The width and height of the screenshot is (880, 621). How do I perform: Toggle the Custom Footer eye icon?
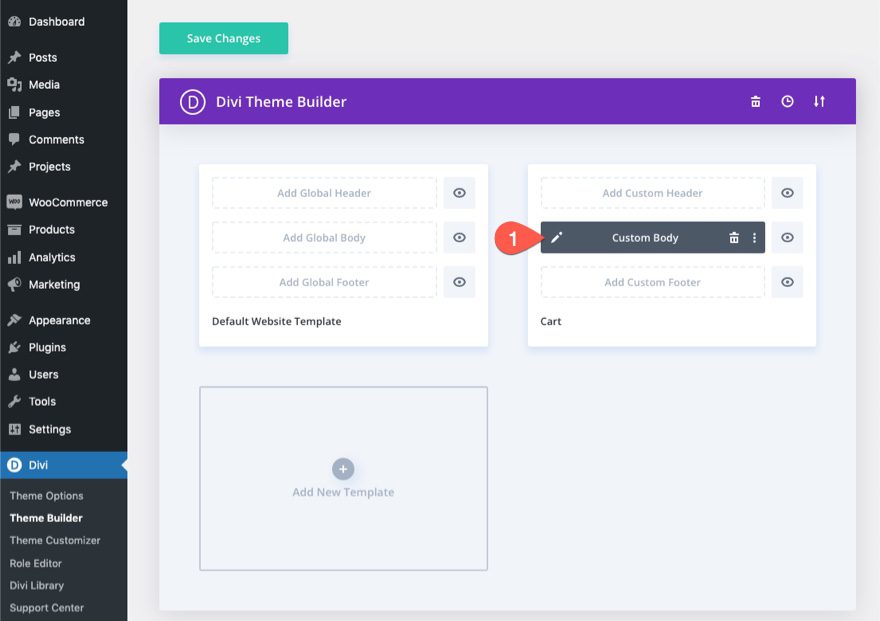pos(787,282)
